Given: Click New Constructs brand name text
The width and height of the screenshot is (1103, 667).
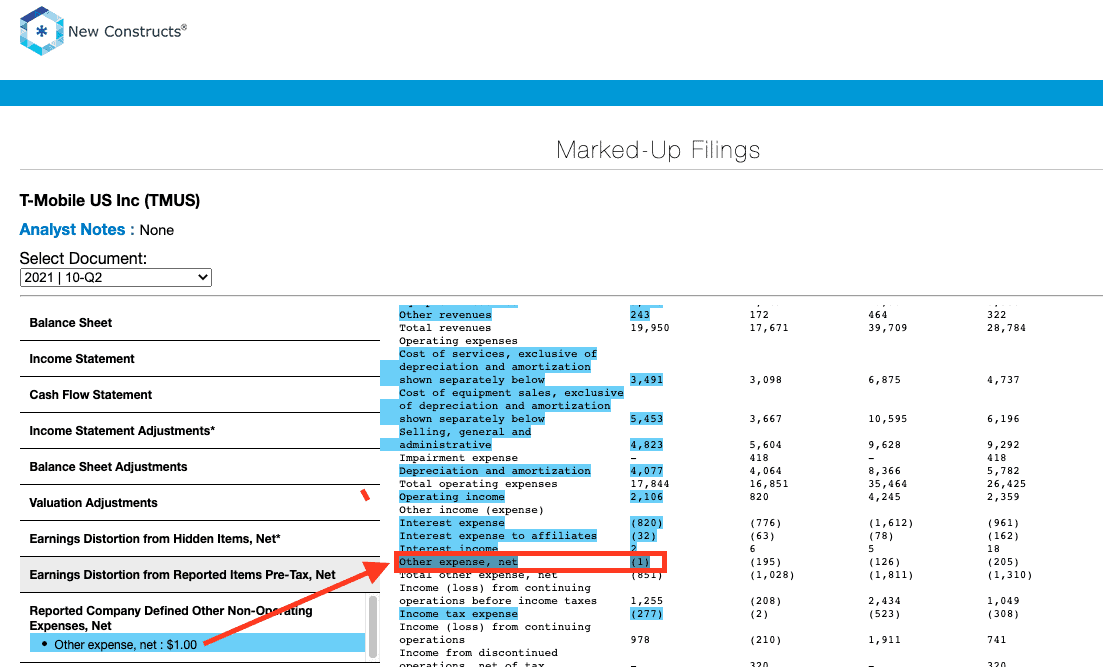Looking at the screenshot, I should point(127,32).
